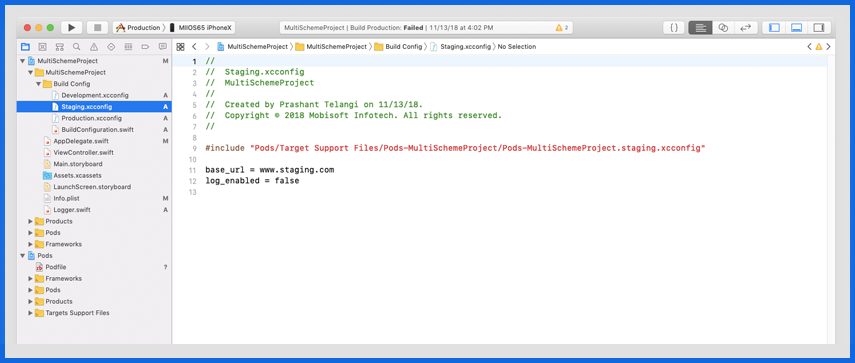855x363 pixels.
Task: Click MultiSchemeProject project in jump bar
Action: coord(252,47)
